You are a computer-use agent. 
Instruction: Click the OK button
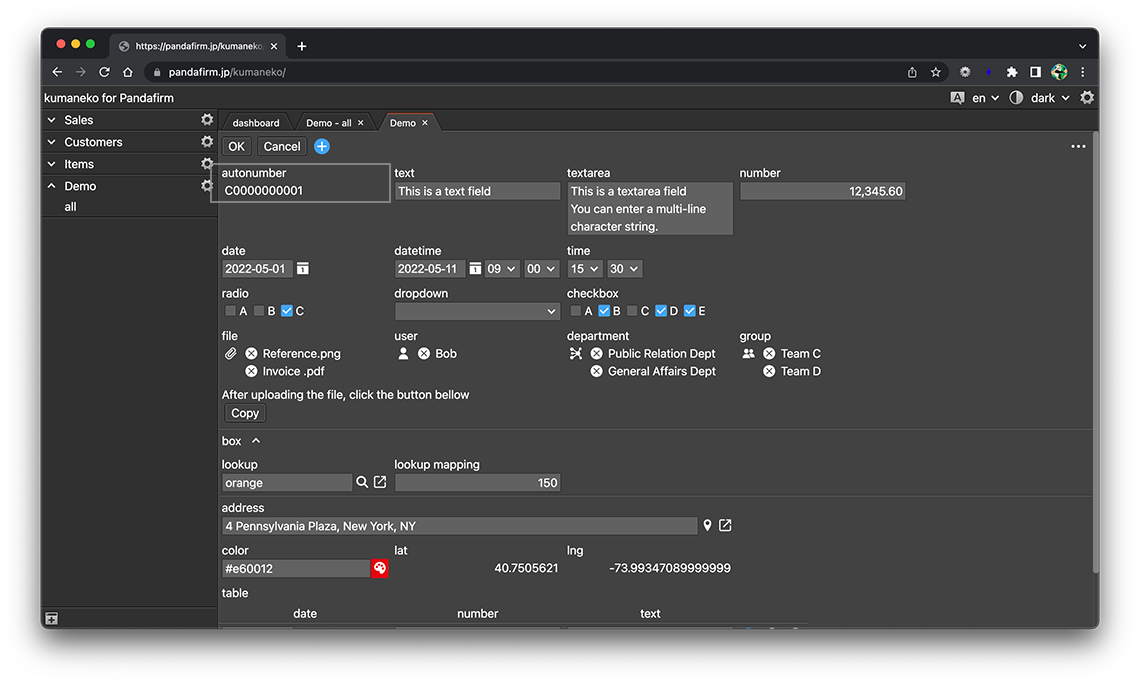tap(236, 147)
